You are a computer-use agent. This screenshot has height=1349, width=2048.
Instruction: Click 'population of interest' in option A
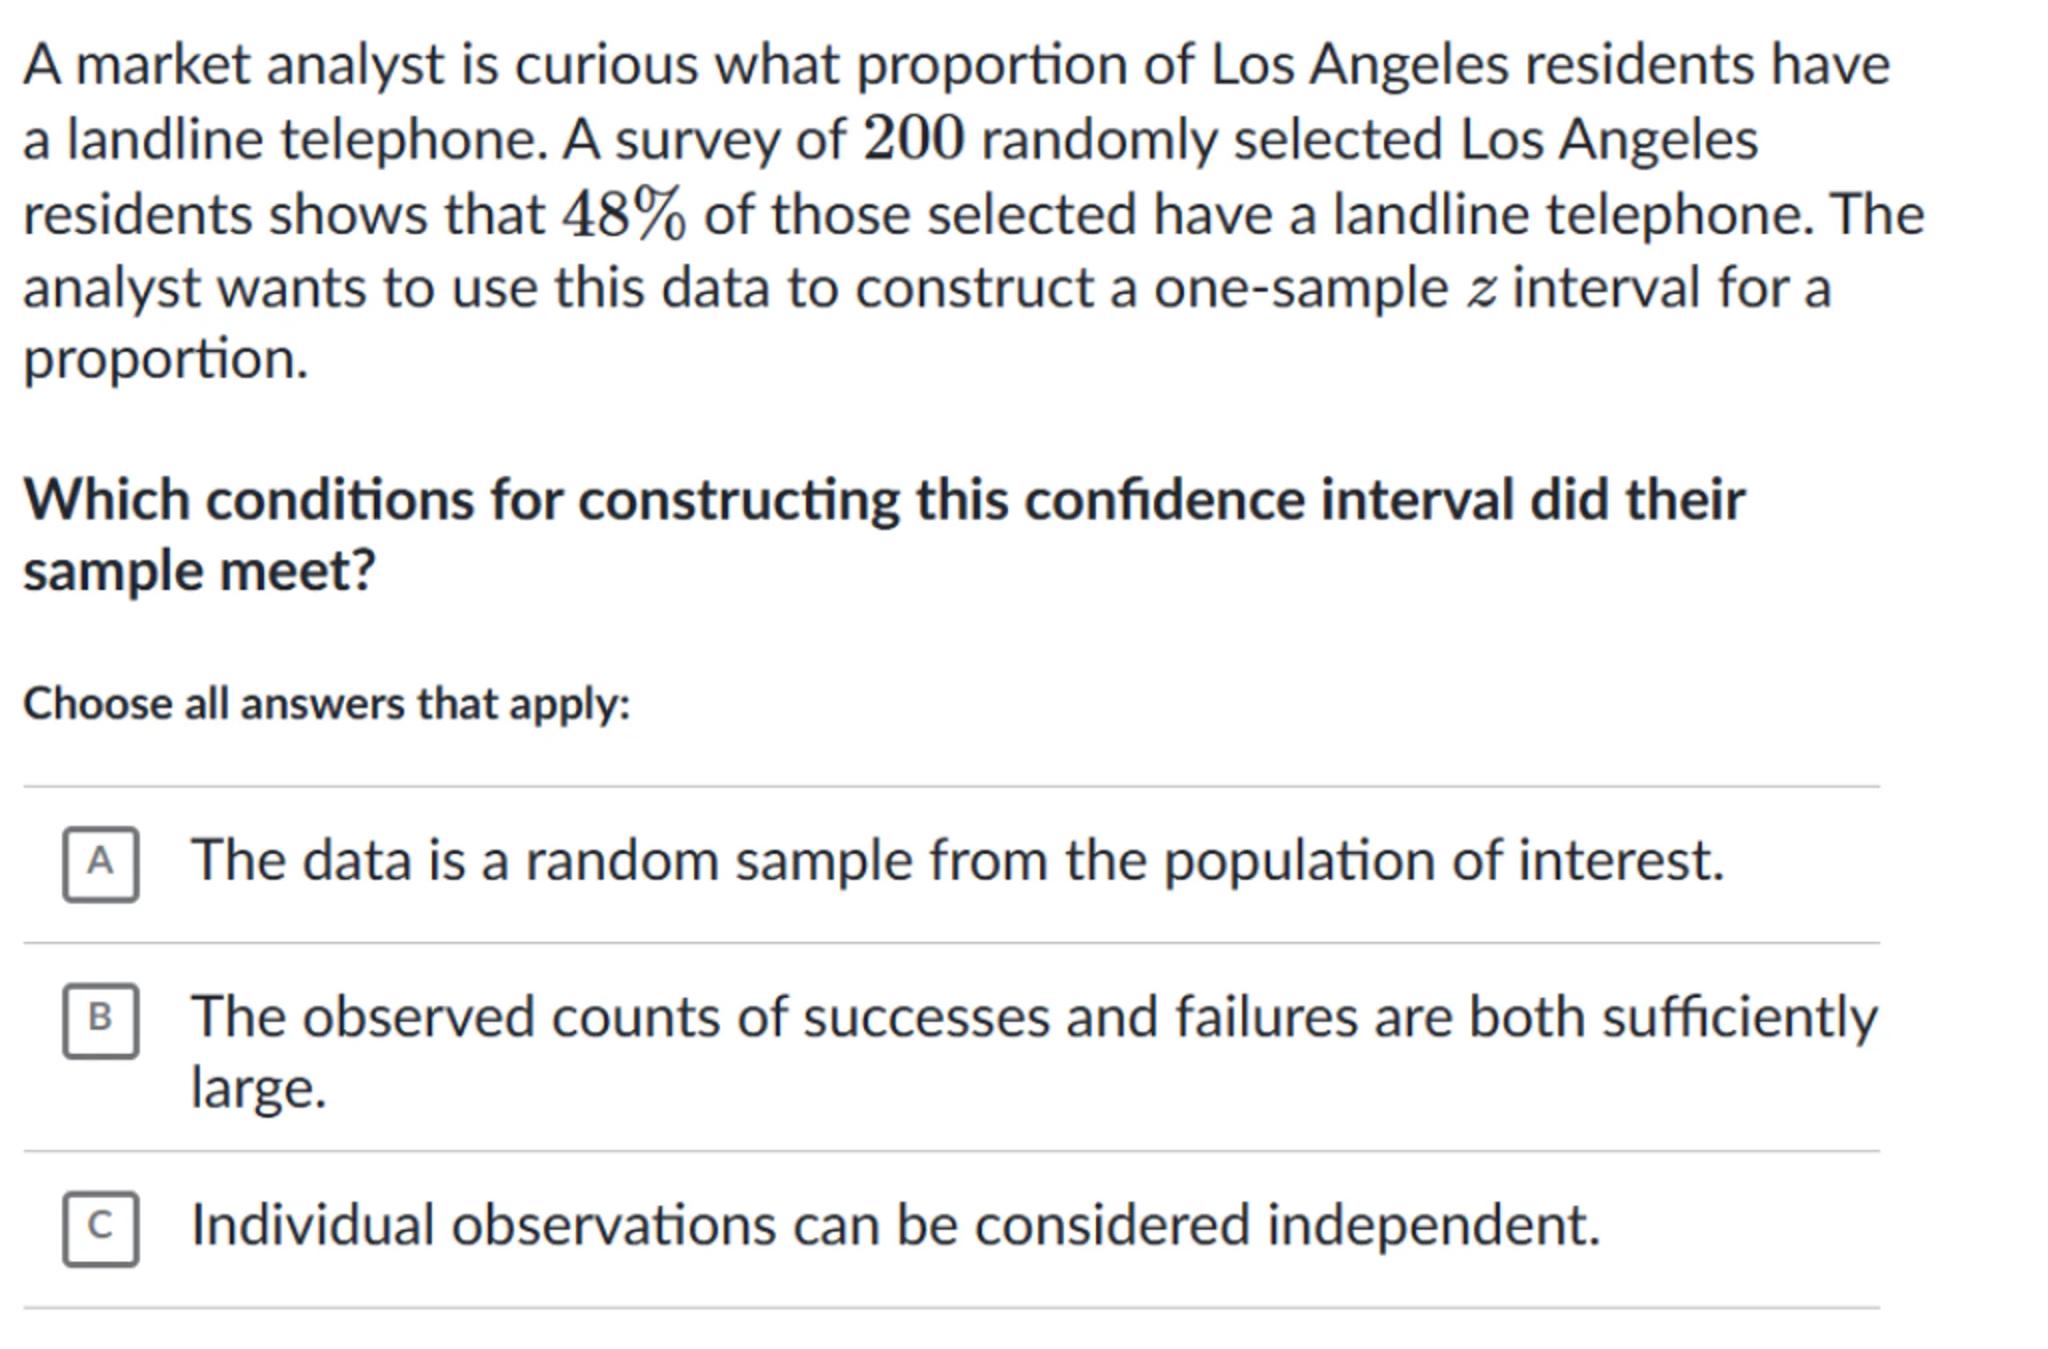click(1443, 861)
